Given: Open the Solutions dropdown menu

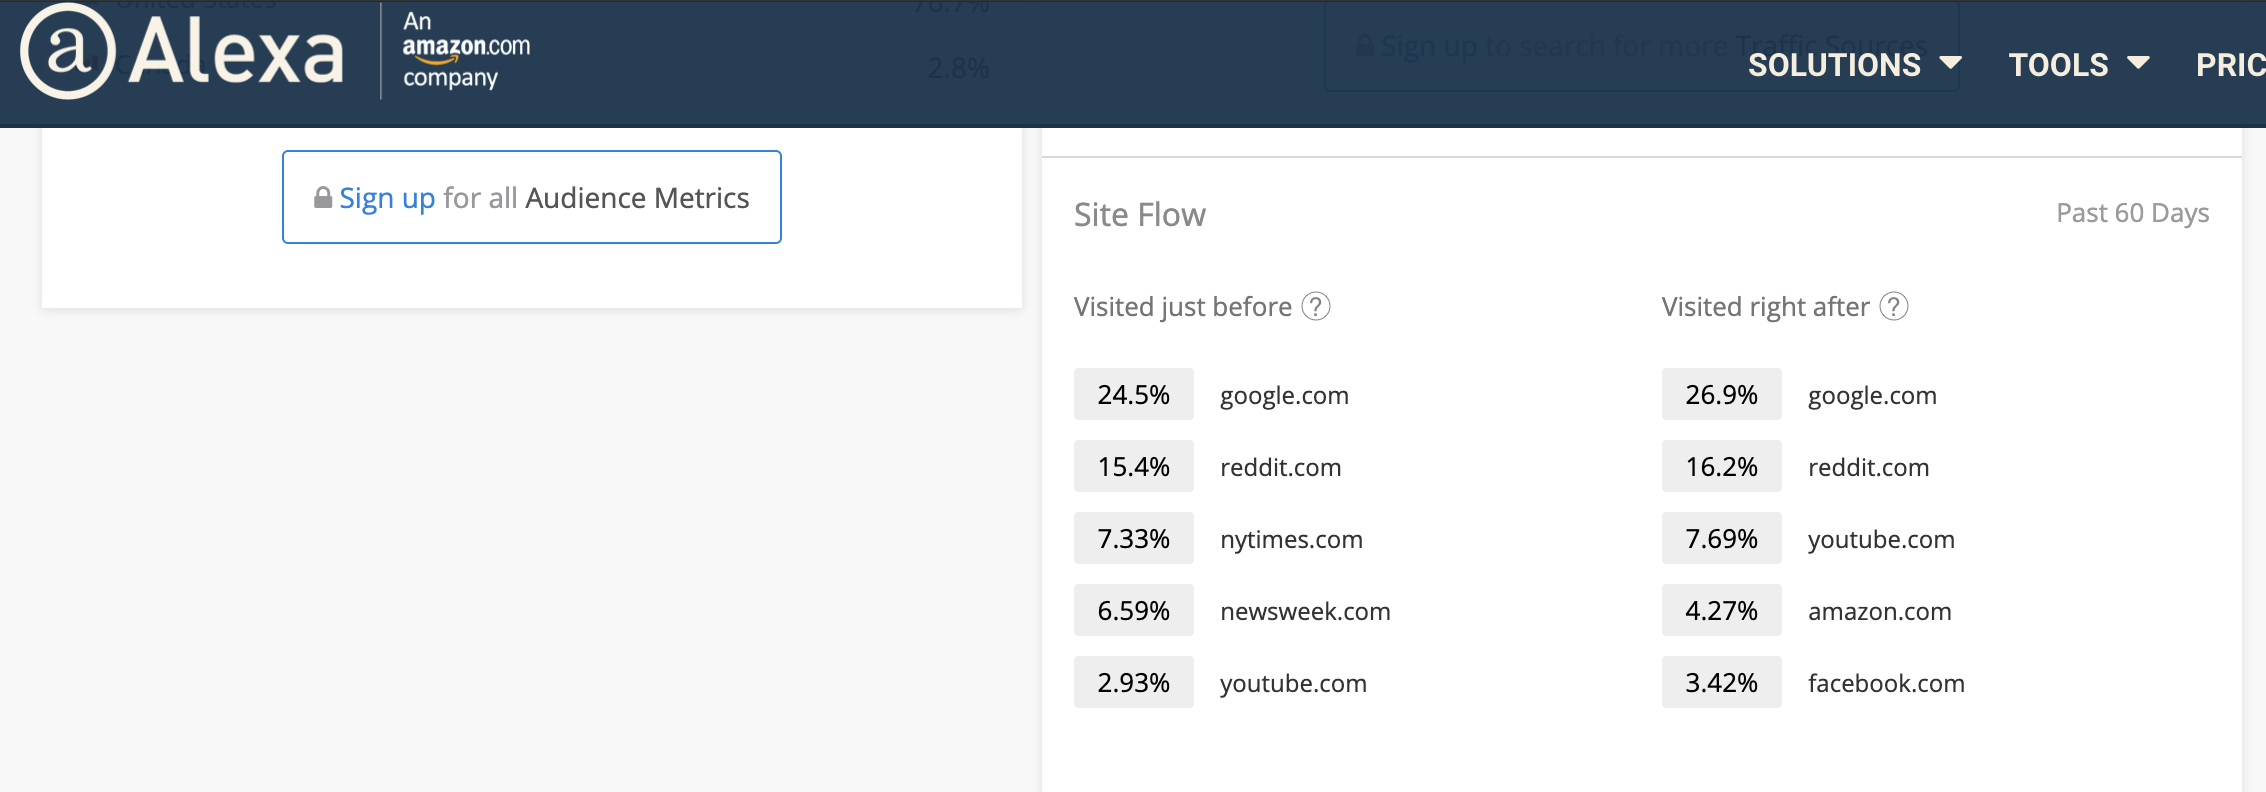Looking at the screenshot, I should coord(1854,65).
